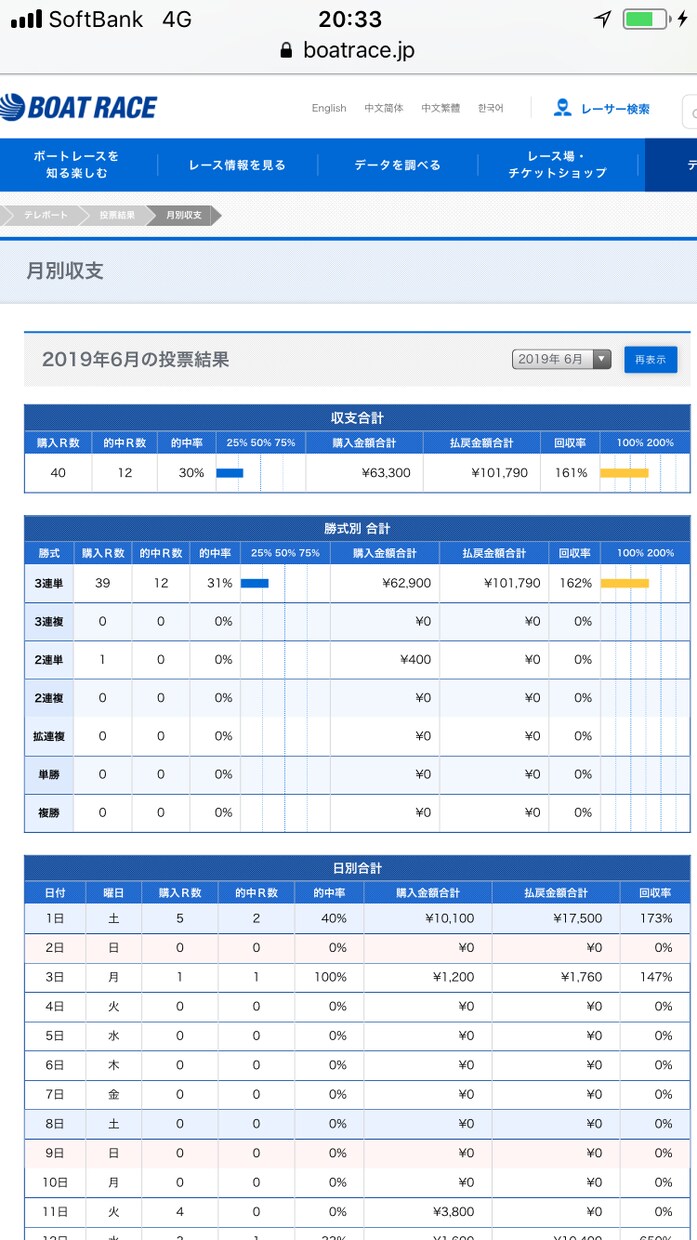This screenshot has height=1240, width=697.
Task: Switch language to English
Action: [x=329, y=108]
